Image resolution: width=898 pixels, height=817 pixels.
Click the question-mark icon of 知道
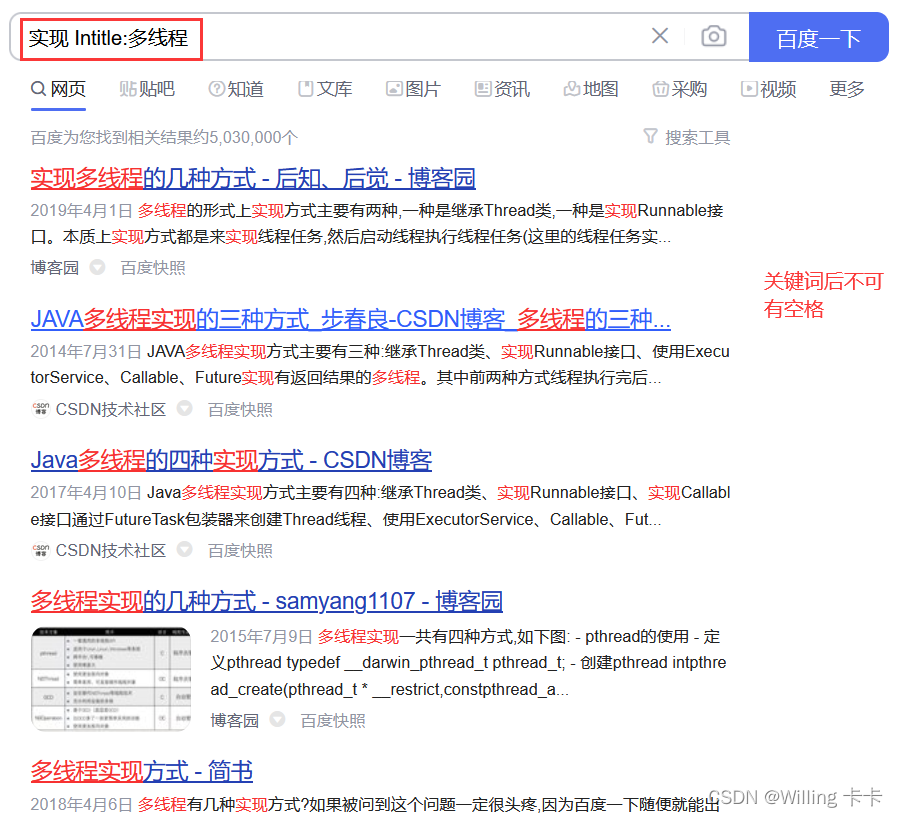pos(216,89)
